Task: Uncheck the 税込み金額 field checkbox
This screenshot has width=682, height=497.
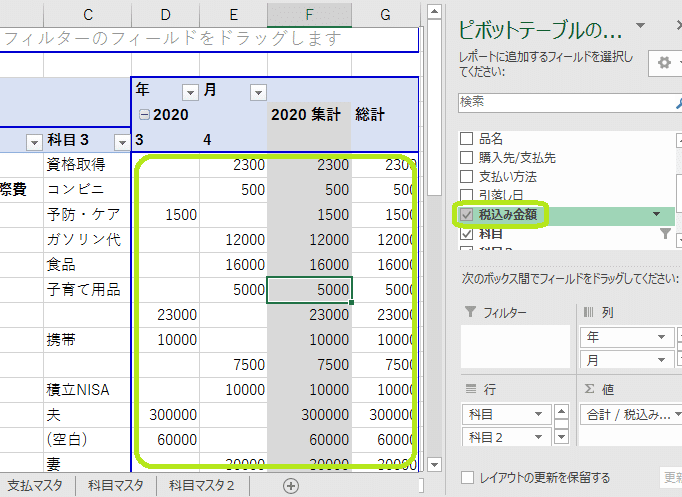Action: coord(466,214)
